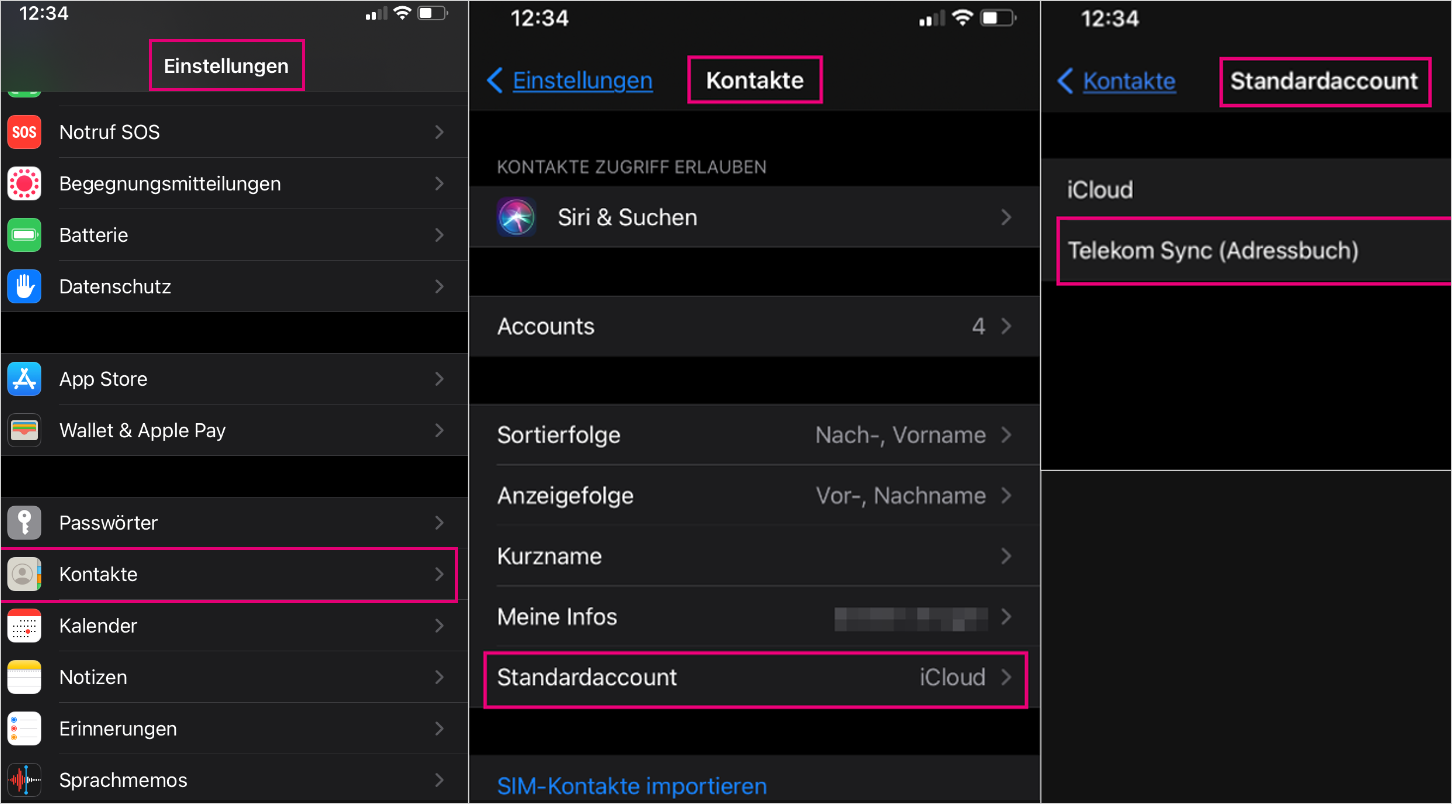Screen dimensions: 1452x804
Task: Go back via Kontakte link
Action: pyautogui.click(x=1129, y=81)
